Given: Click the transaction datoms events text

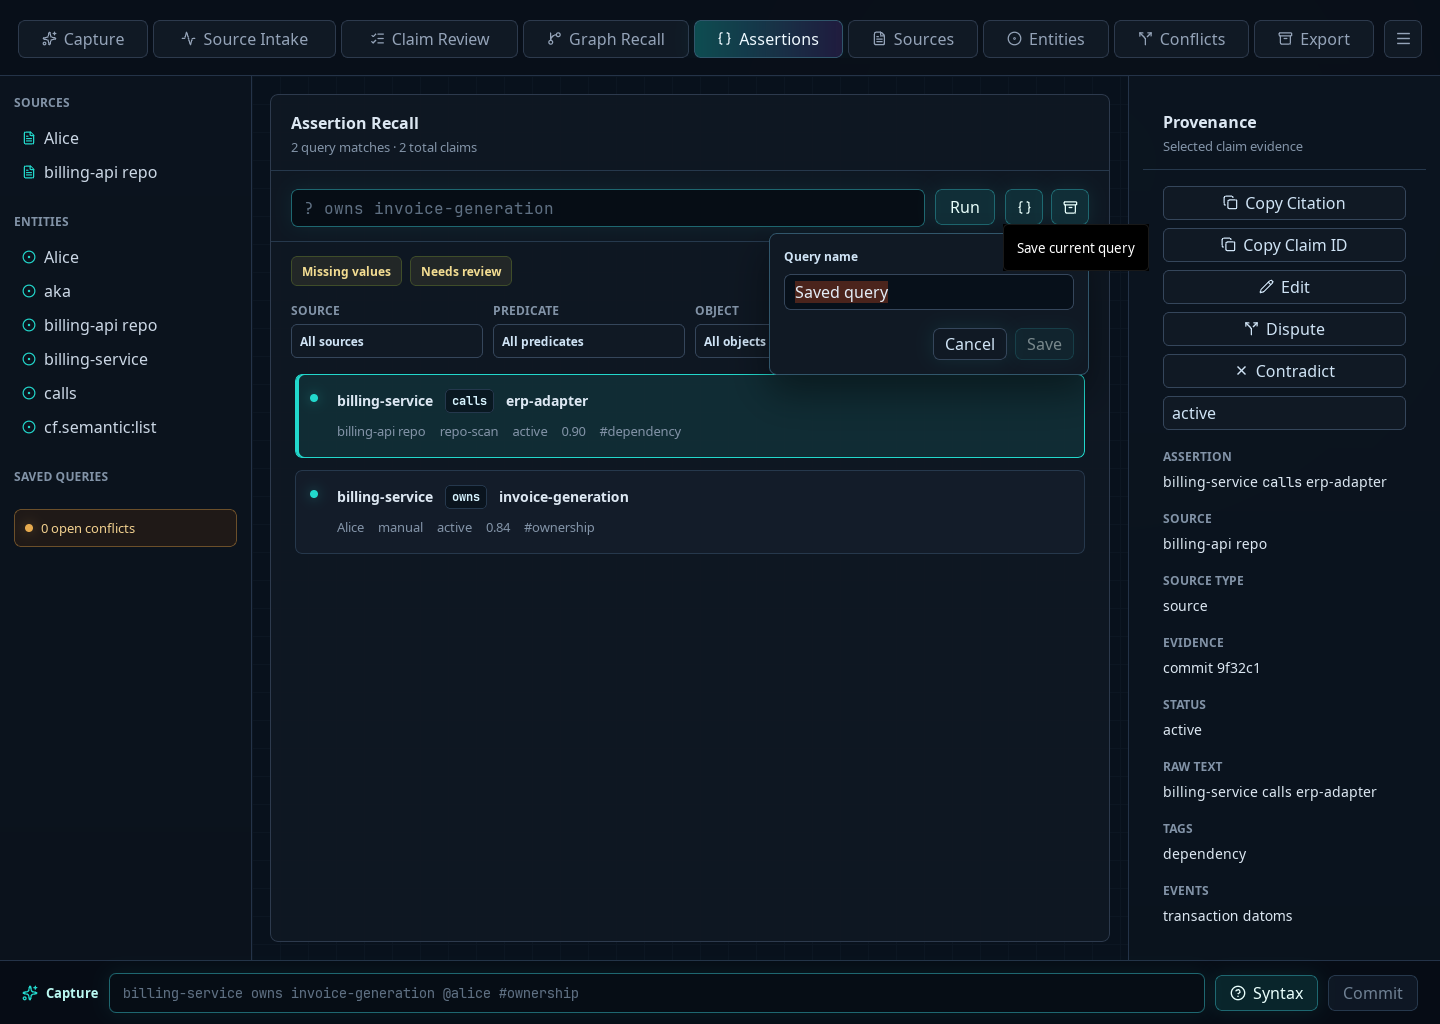Looking at the screenshot, I should click(x=1227, y=916).
